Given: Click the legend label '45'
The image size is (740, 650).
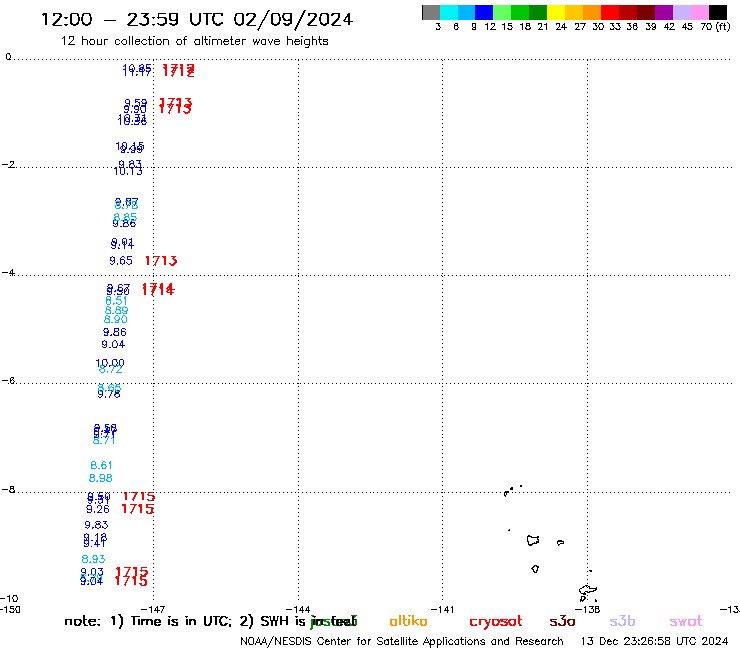Looking at the screenshot, I should [x=687, y=27].
